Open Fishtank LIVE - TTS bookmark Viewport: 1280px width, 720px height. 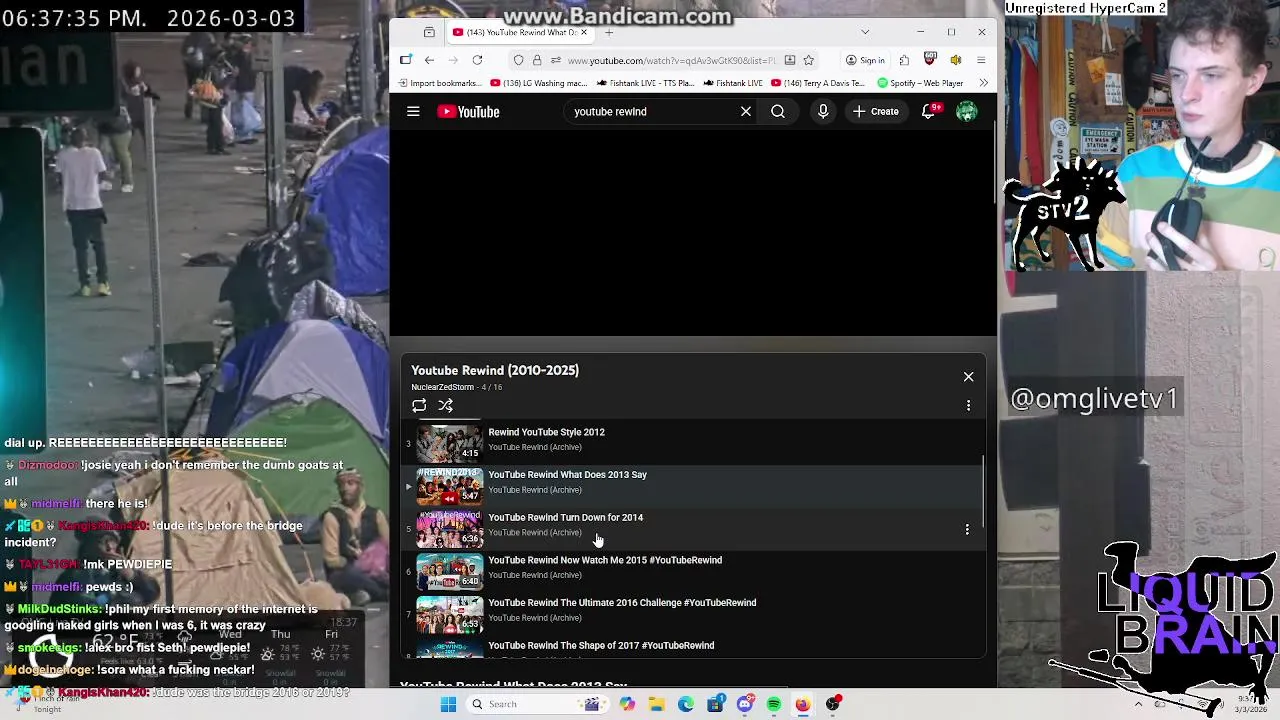pos(645,83)
